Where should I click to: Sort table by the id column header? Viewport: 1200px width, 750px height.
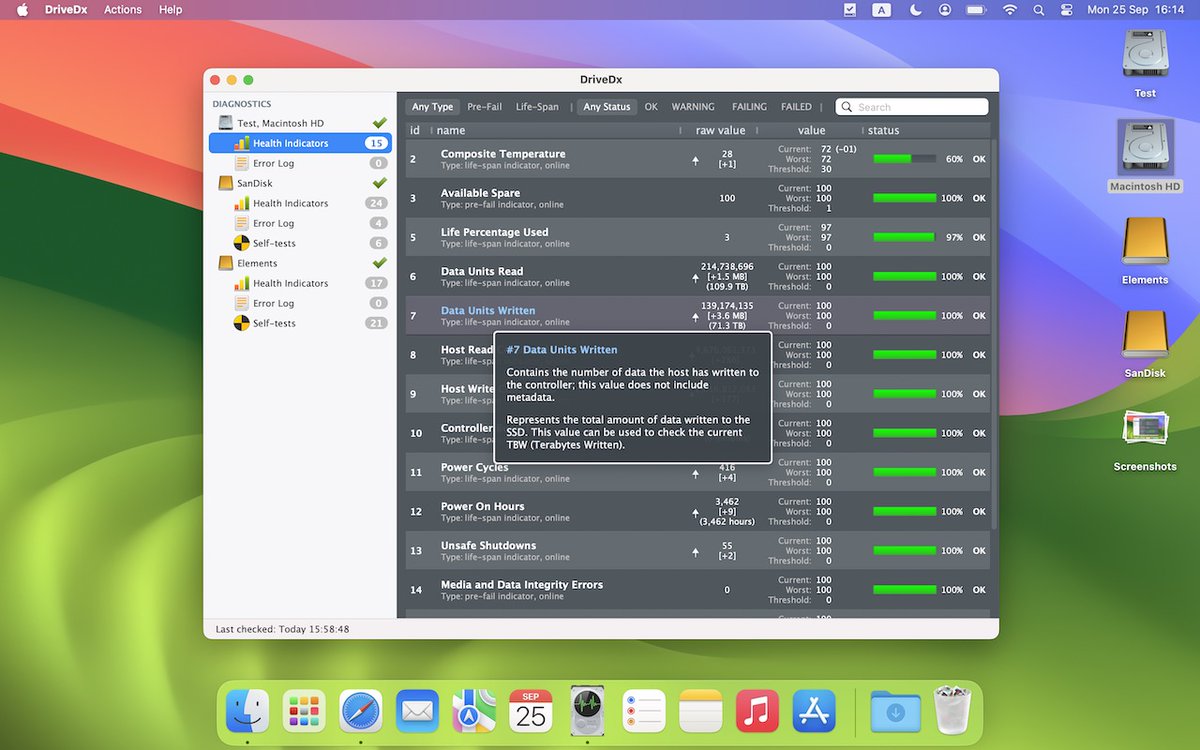pos(415,130)
